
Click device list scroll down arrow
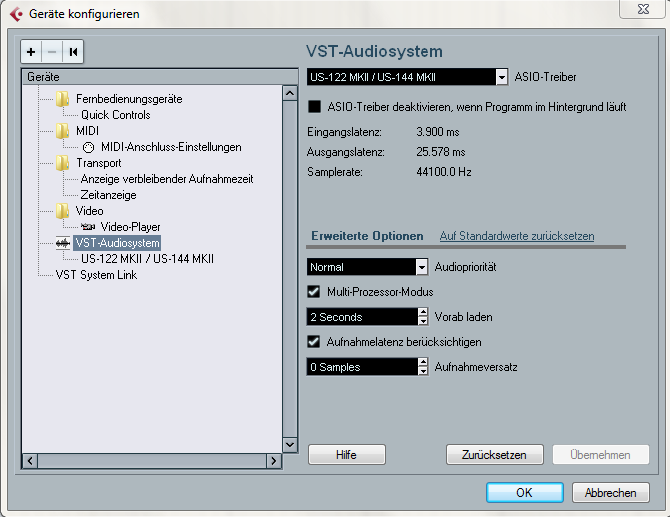[290, 445]
